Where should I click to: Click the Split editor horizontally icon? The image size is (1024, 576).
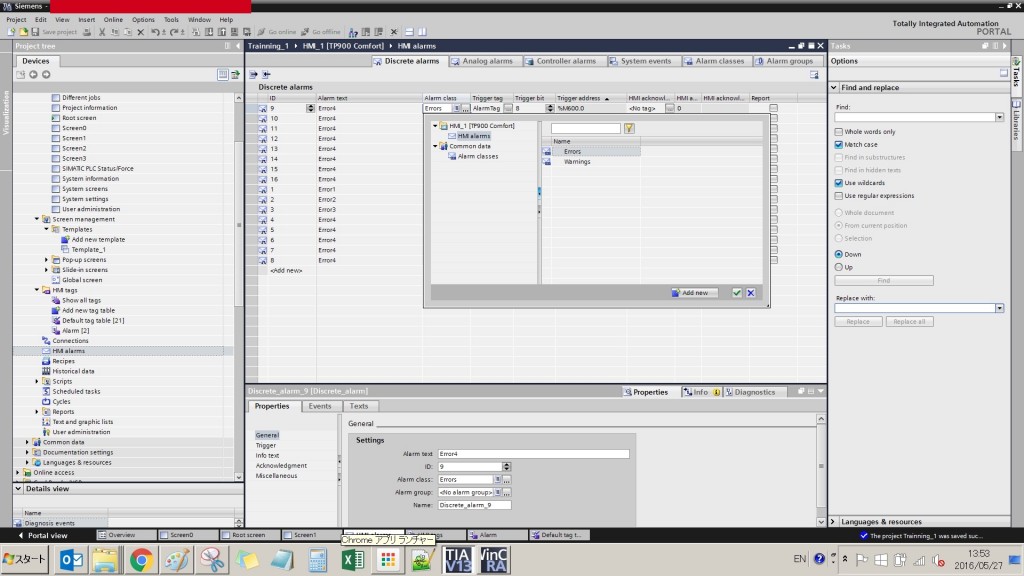(x=409, y=31)
